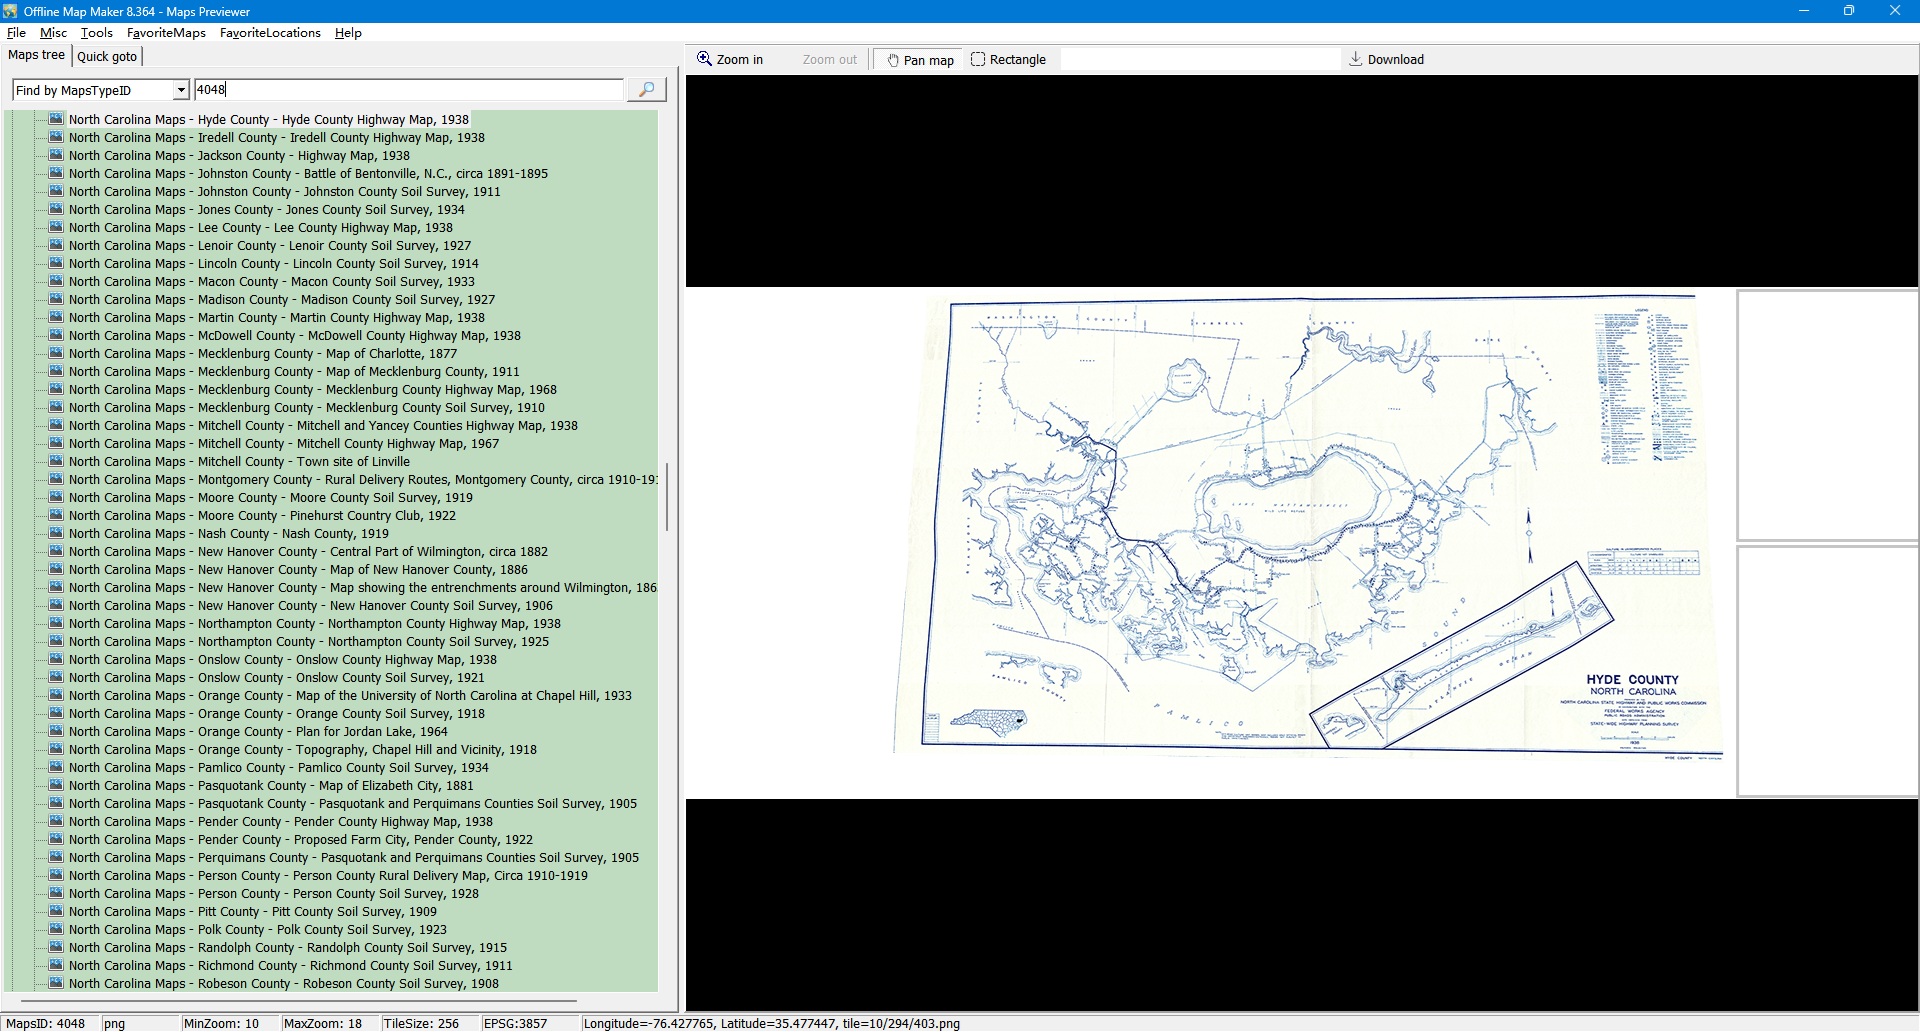Switch to the Quick goto tab
Viewport: 1920px width, 1032px height.
pos(107,57)
